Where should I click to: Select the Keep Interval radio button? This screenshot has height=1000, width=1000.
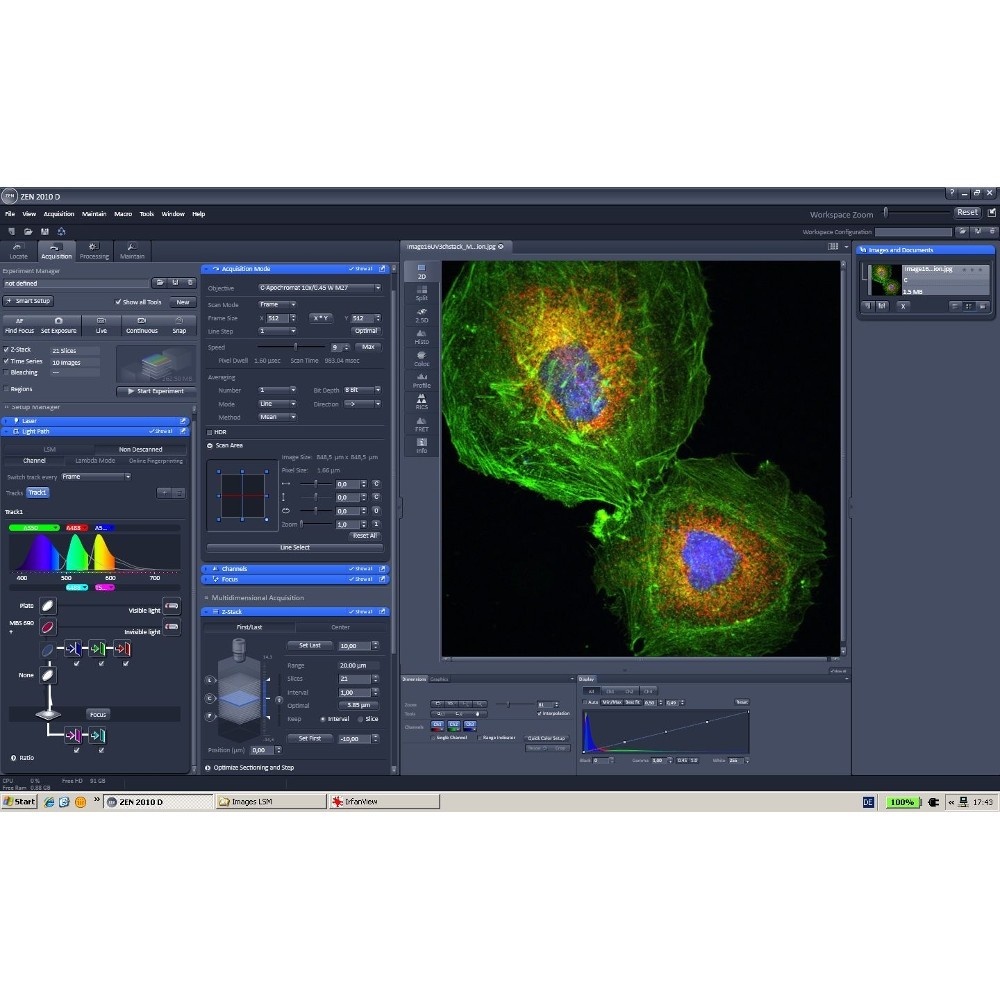[x=323, y=719]
